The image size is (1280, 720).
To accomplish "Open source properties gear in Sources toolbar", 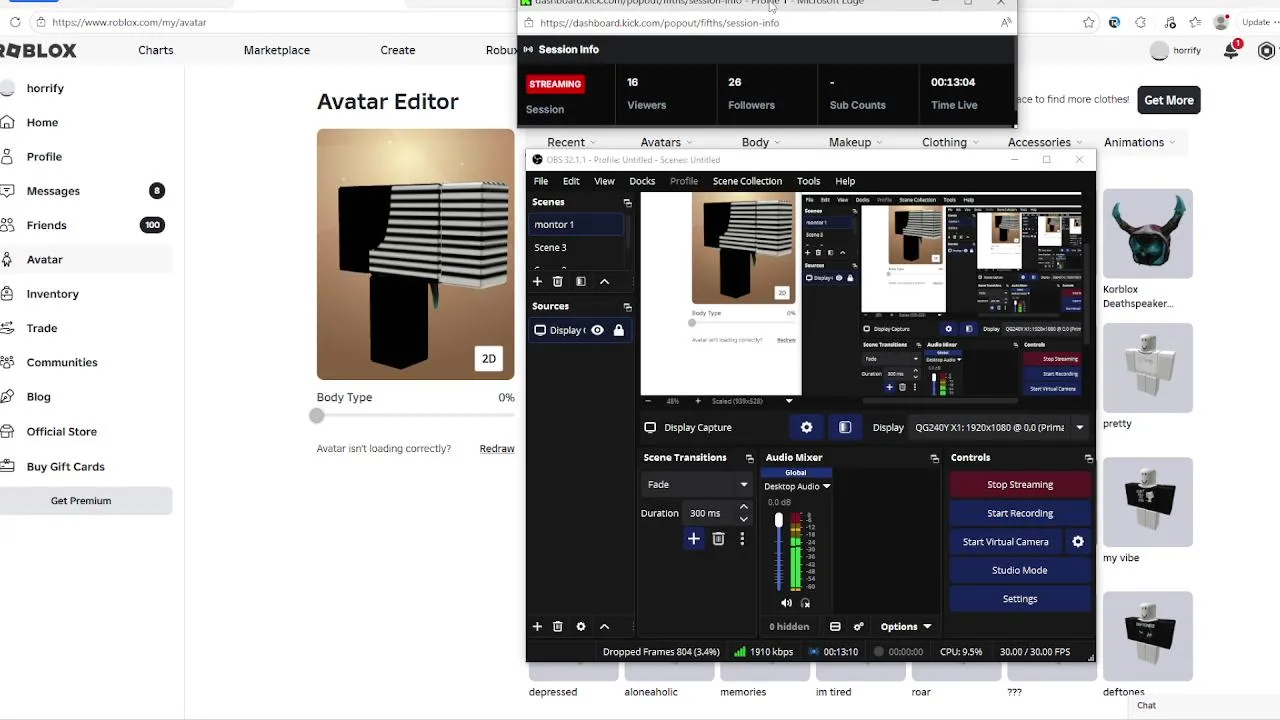I will pos(581,627).
